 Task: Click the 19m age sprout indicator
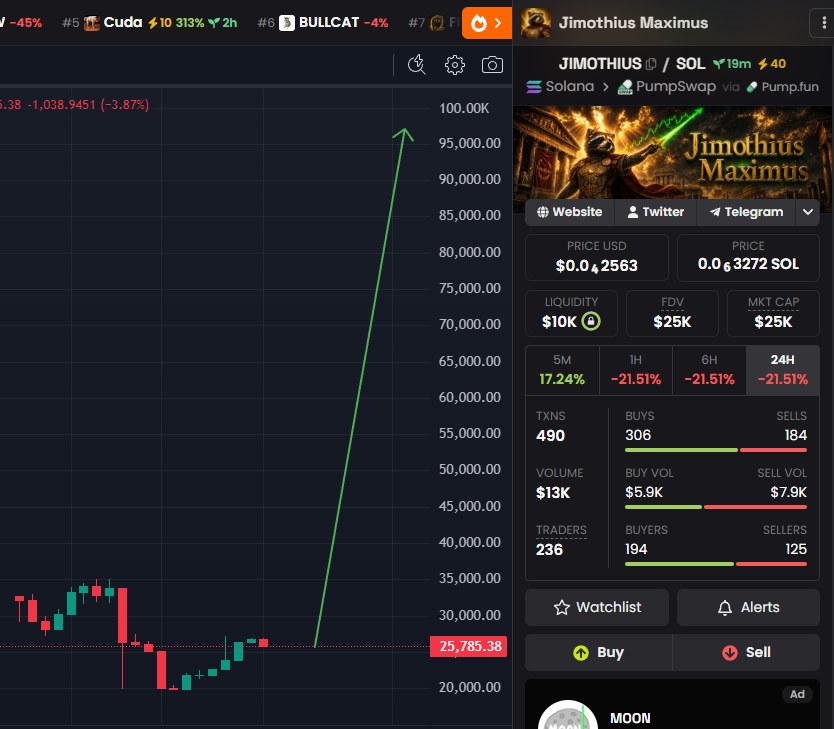732,64
